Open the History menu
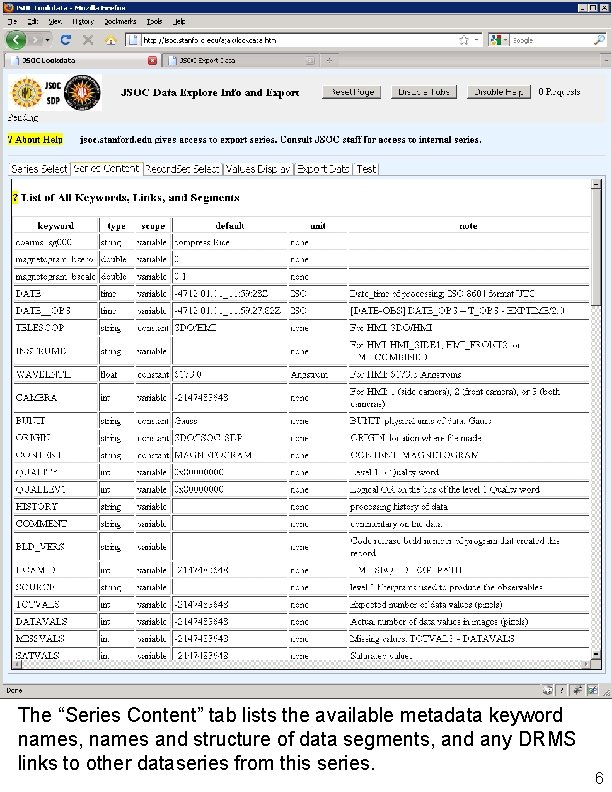 (83, 21)
